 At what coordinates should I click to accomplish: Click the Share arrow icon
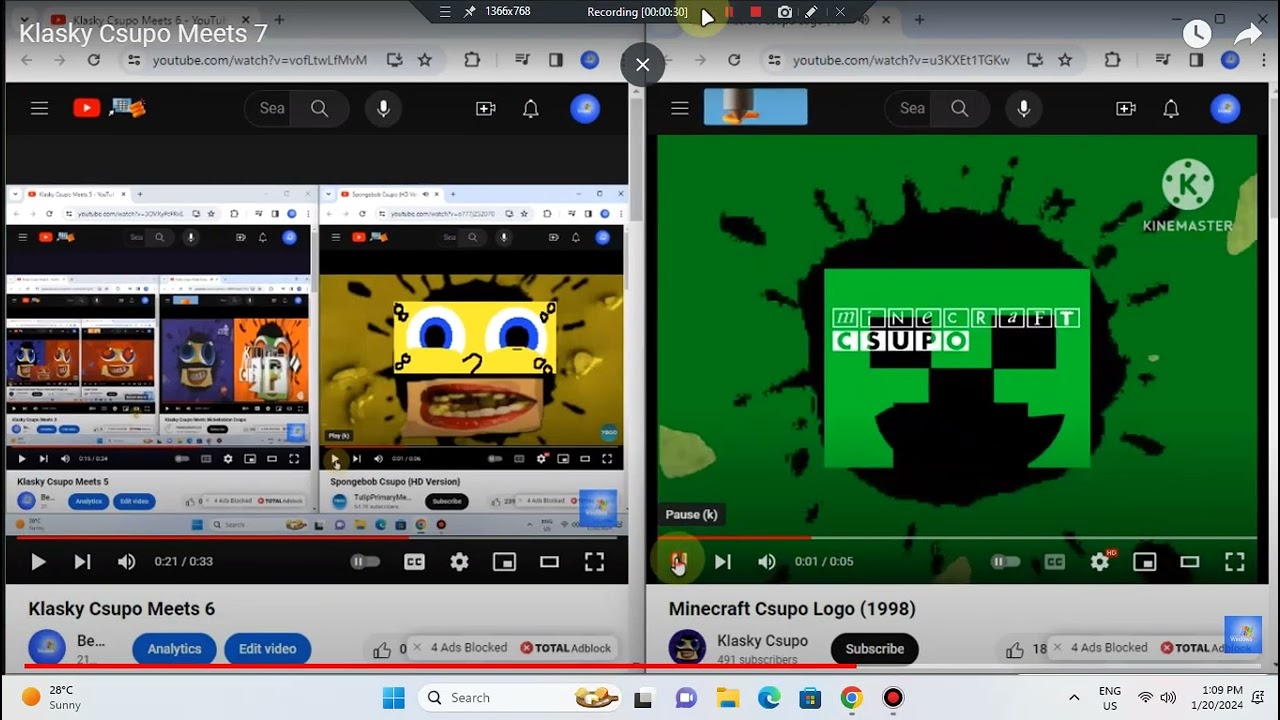tap(1248, 35)
